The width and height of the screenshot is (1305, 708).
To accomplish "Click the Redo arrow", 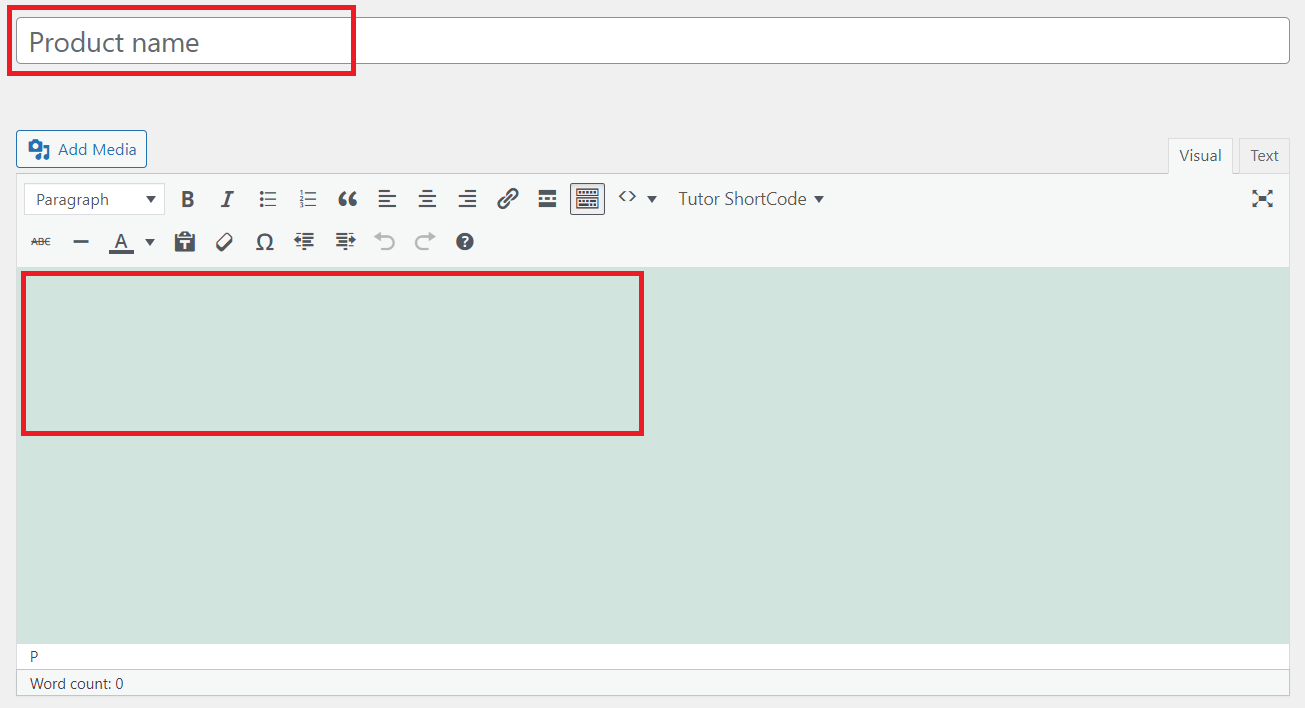I will click(x=425, y=242).
